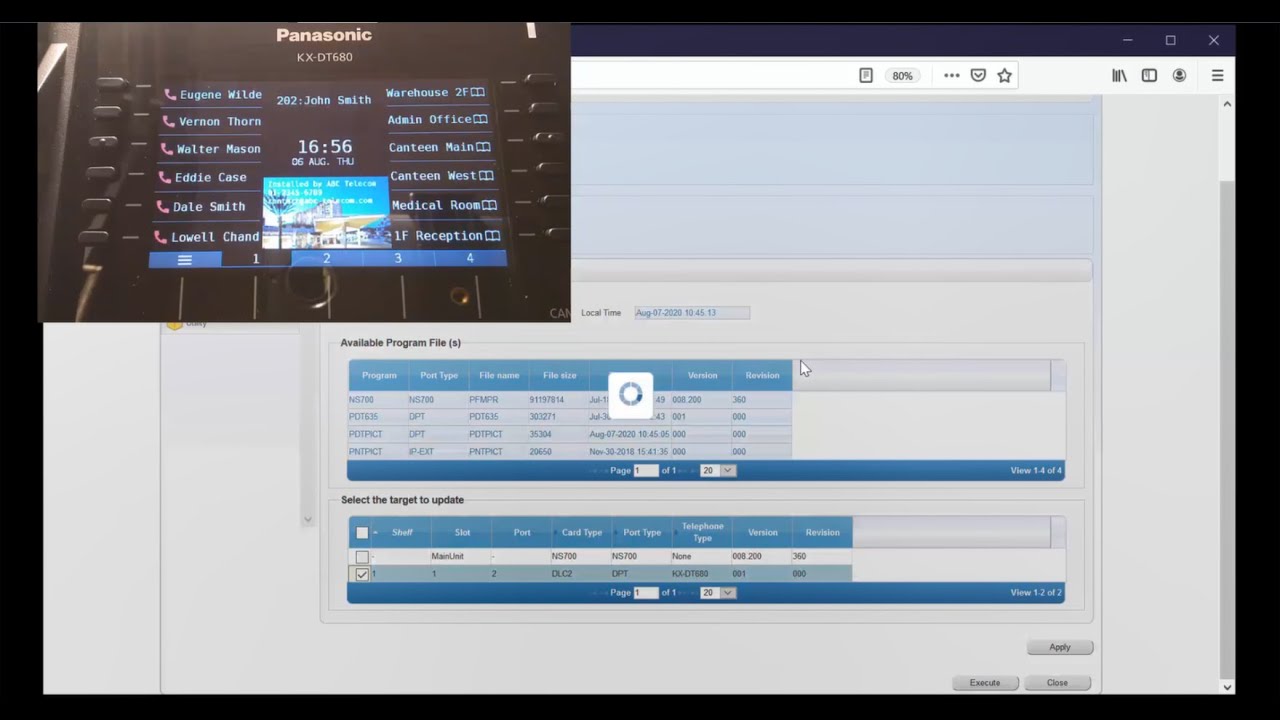
Task: Open the Firefox Library icon
Action: tap(1119, 75)
